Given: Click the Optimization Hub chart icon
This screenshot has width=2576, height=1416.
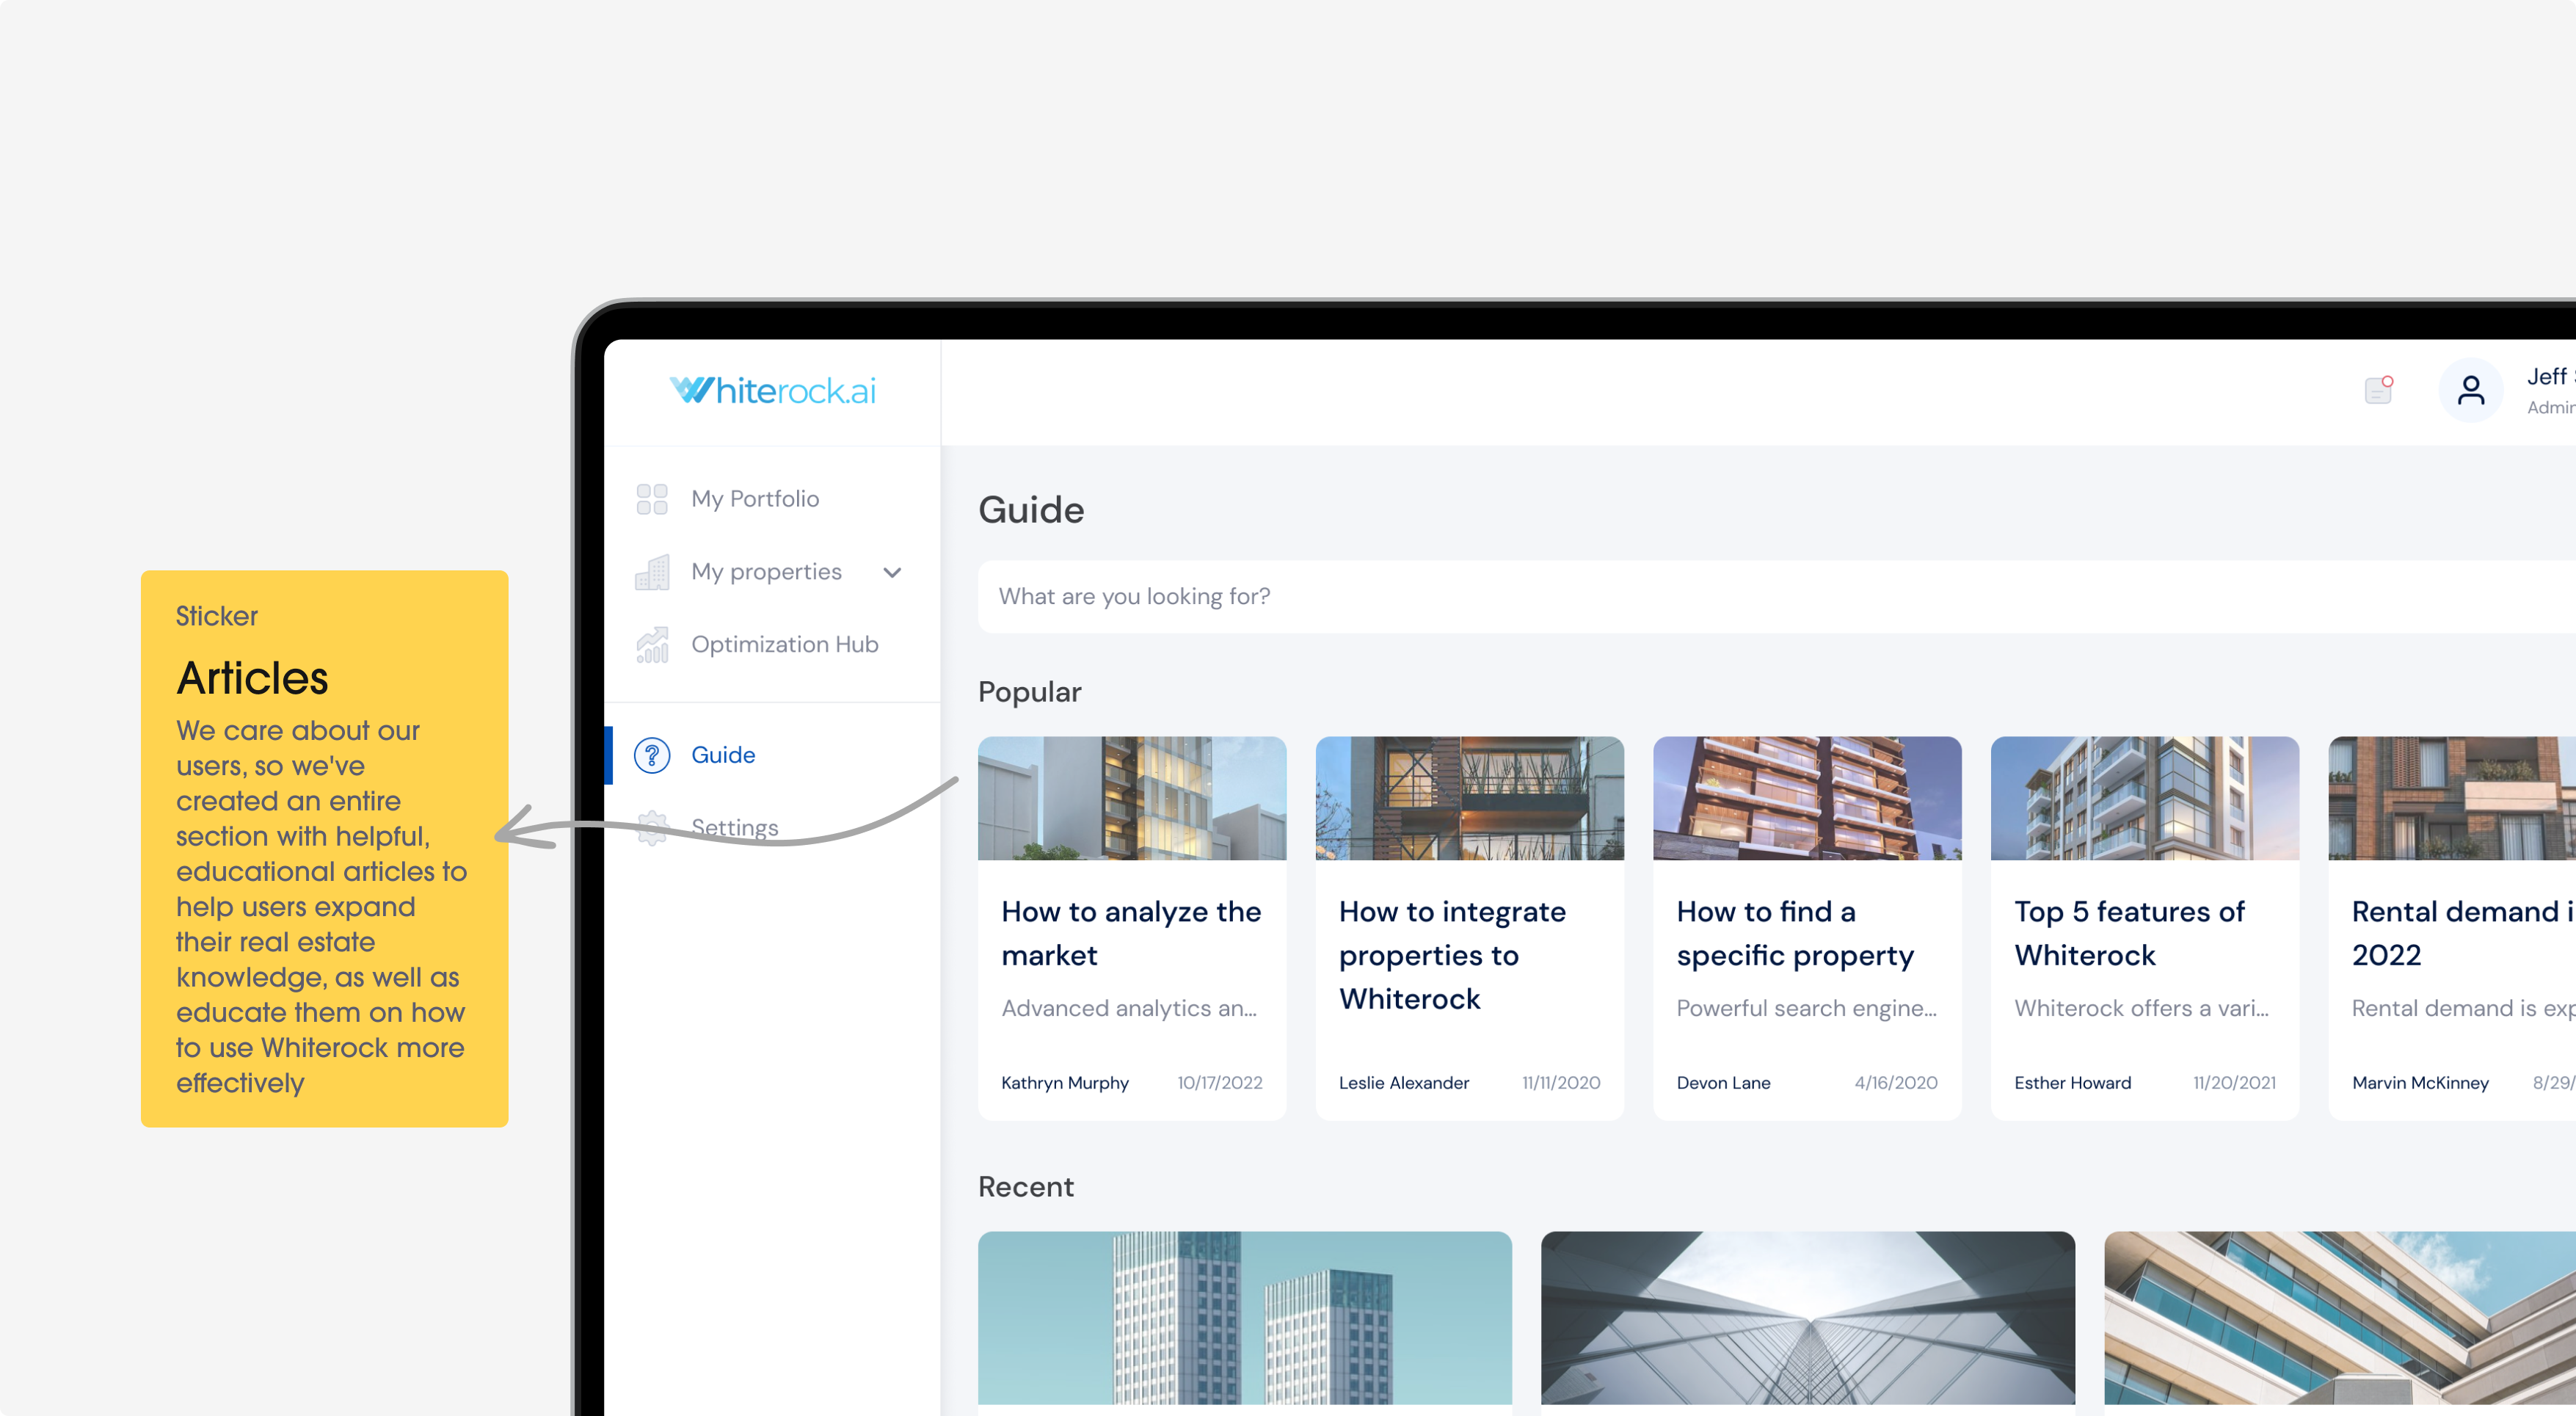Looking at the screenshot, I should [x=652, y=645].
